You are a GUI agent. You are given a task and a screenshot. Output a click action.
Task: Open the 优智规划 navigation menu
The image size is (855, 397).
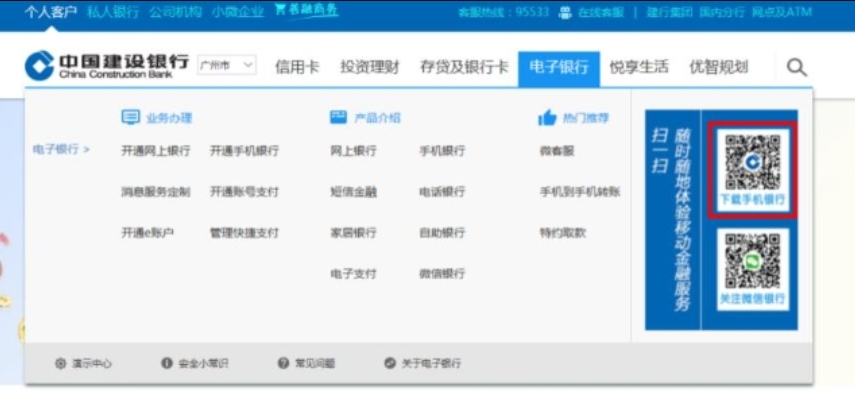[718, 67]
